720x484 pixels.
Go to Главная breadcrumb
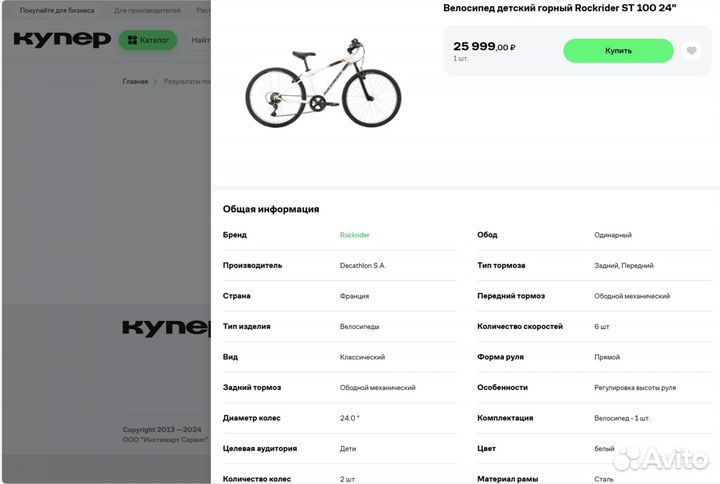point(135,82)
